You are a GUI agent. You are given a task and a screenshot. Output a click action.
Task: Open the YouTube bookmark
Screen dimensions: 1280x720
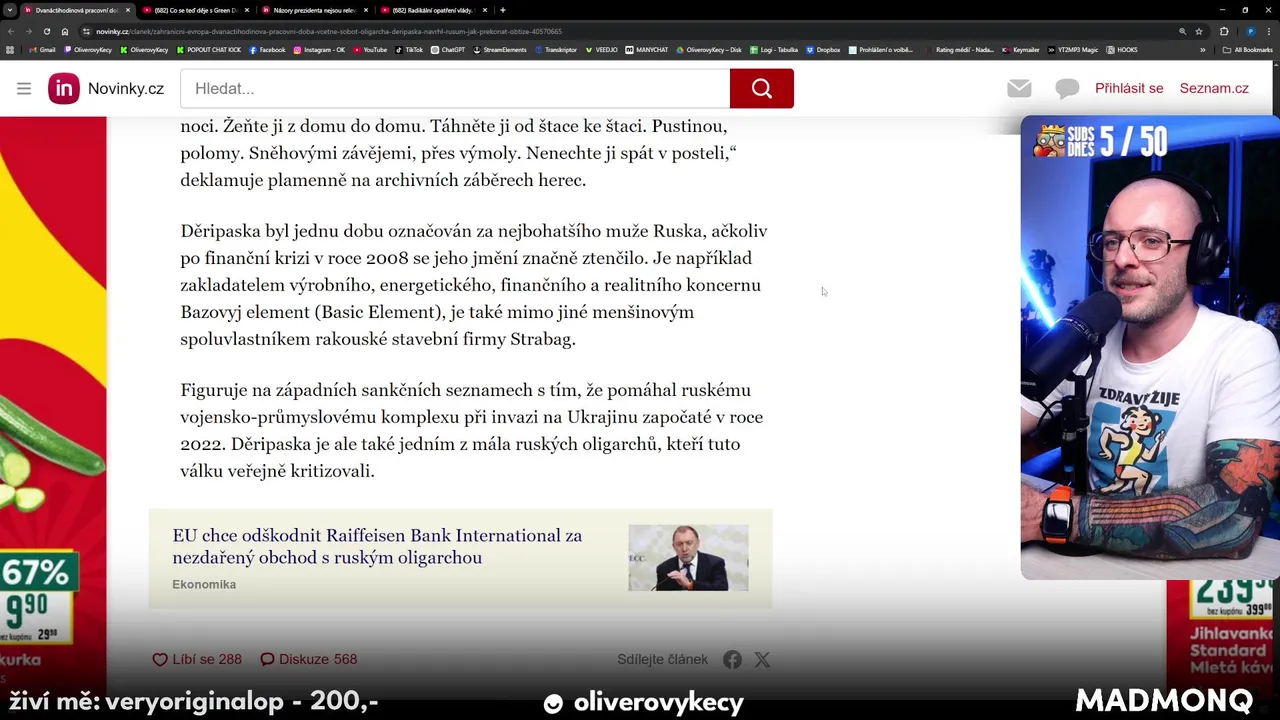click(x=370, y=50)
